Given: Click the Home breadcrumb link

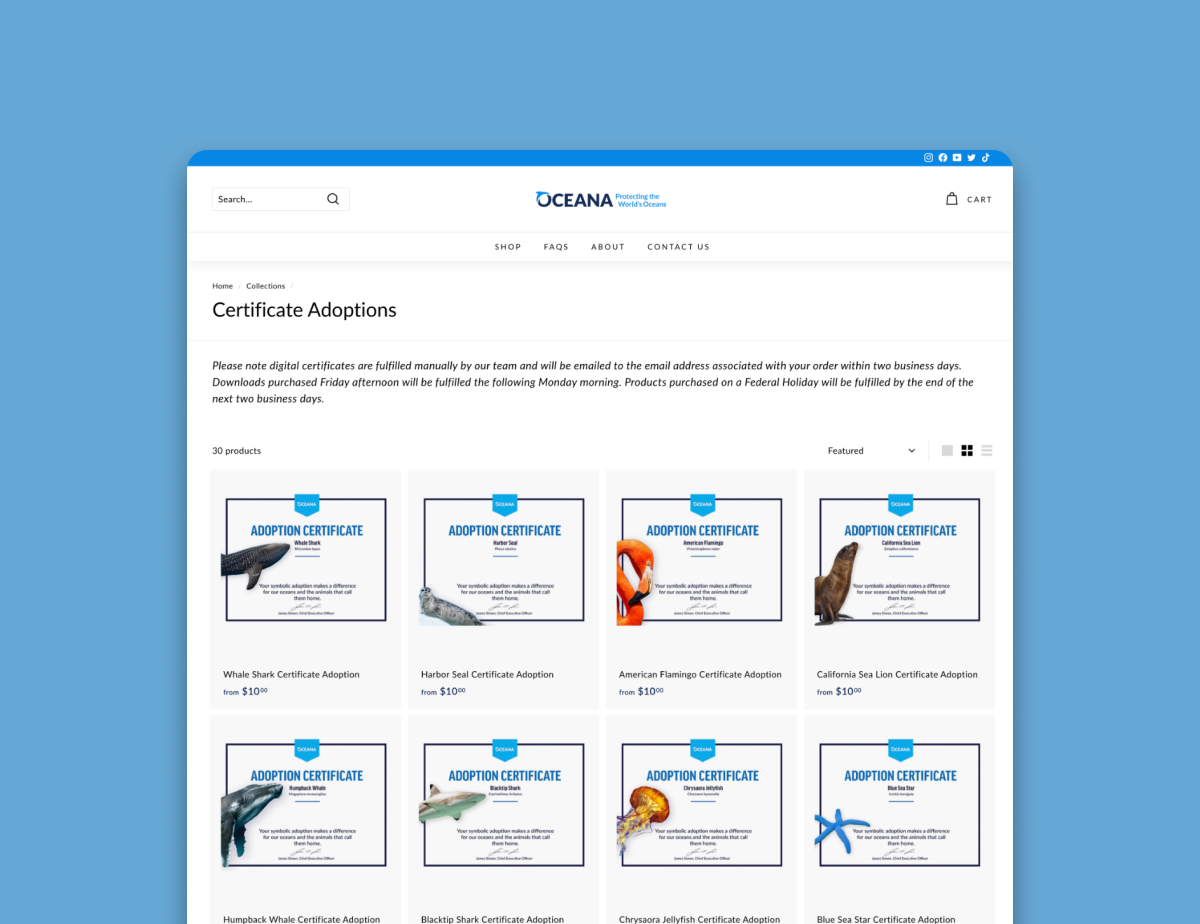Looking at the screenshot, I should tap(222, 286).
